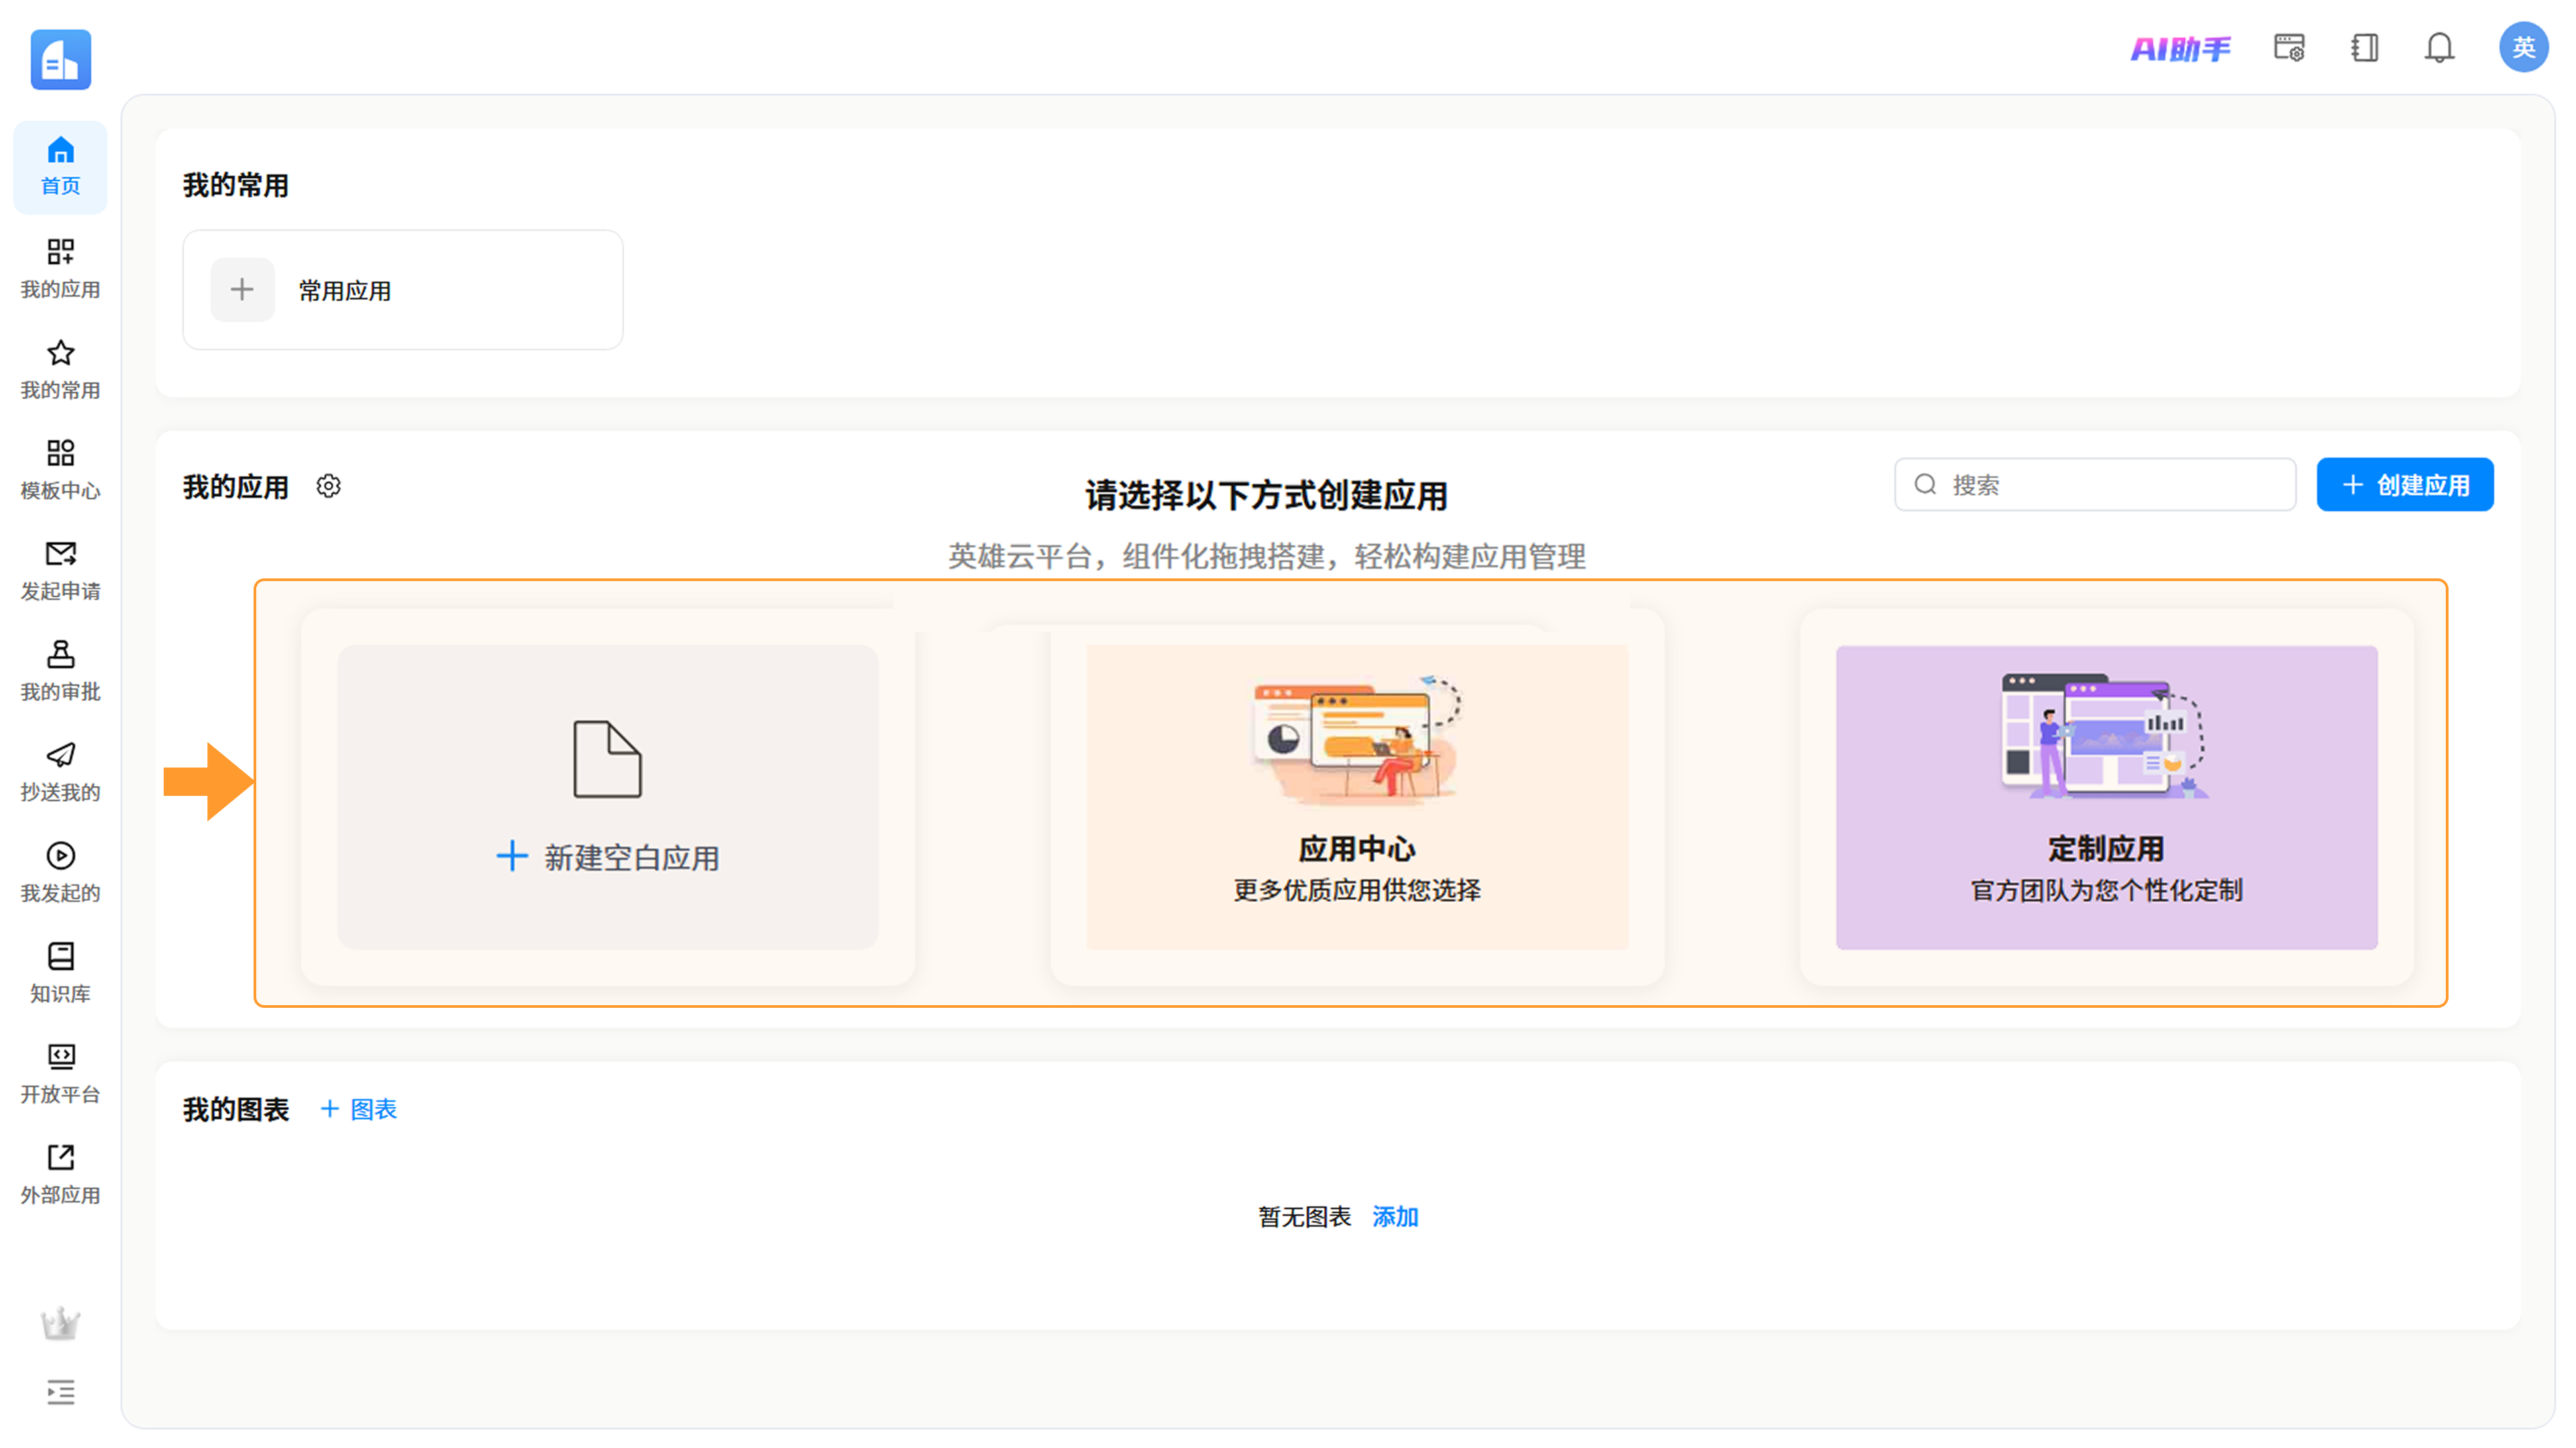Add a 常用应用 with plus icon
The height and width of the screenshot is (1448, 2576).
pos(242,290)
